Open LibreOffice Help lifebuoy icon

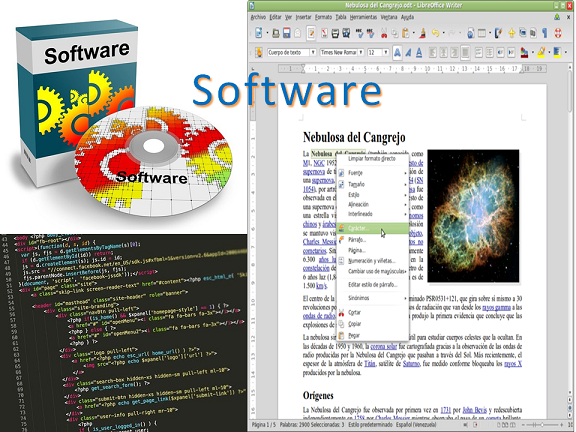click(x=558, y=33)
